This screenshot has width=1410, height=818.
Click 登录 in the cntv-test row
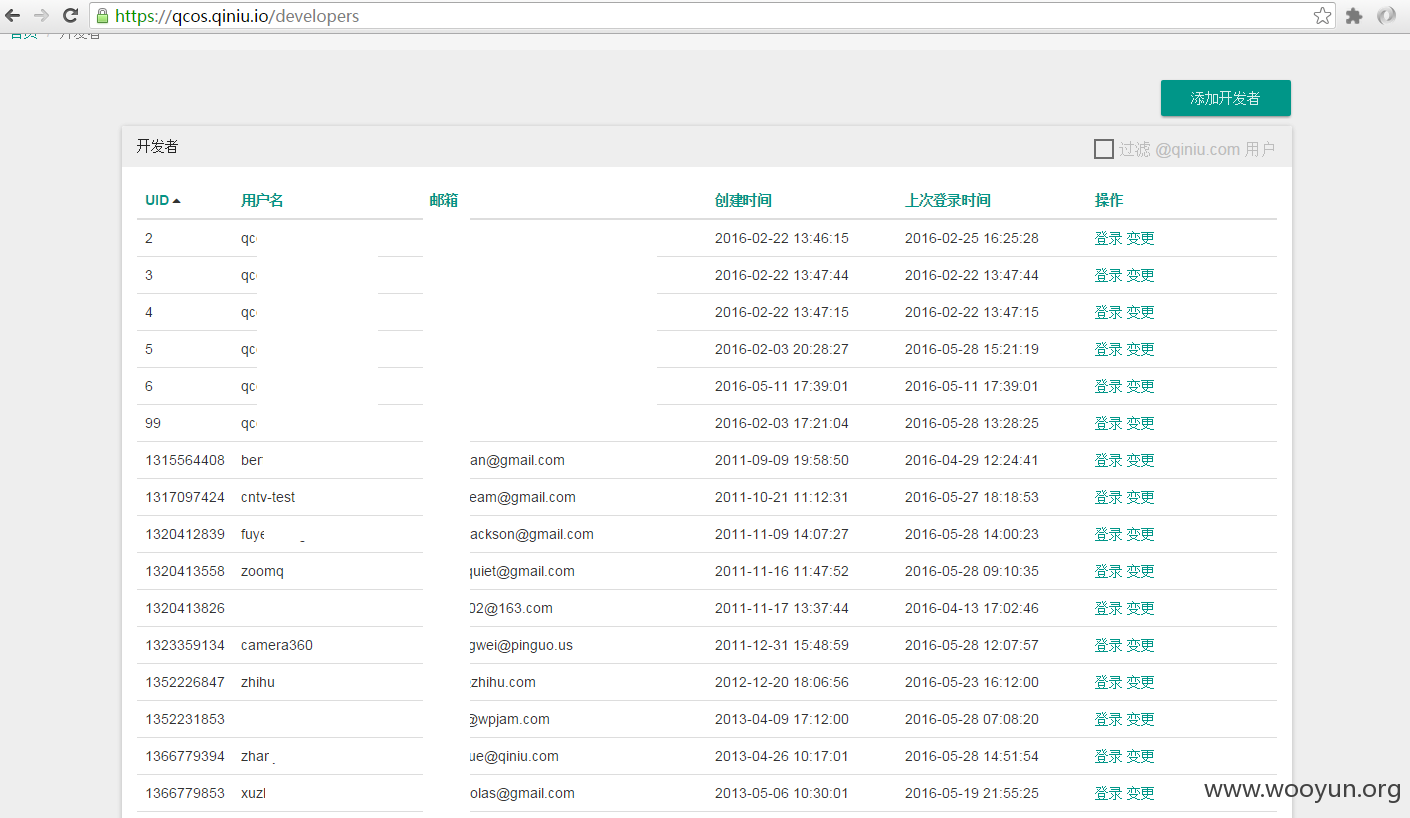click(1108, 497)
